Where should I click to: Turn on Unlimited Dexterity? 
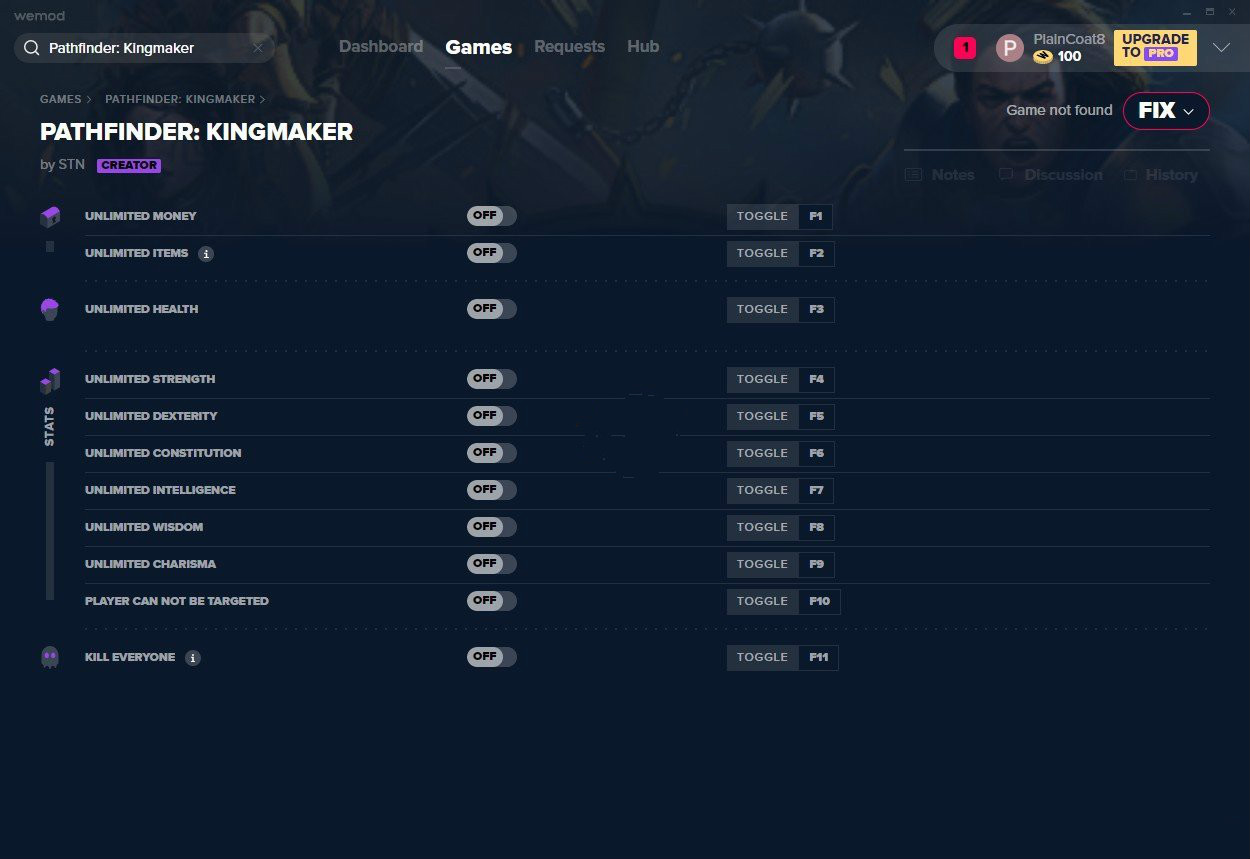tap(492, 416)
